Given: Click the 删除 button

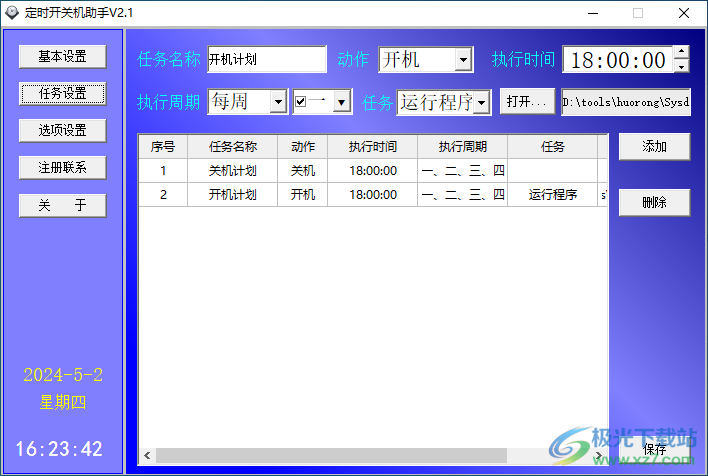Looking at the screenshot, I should point(654,202).
